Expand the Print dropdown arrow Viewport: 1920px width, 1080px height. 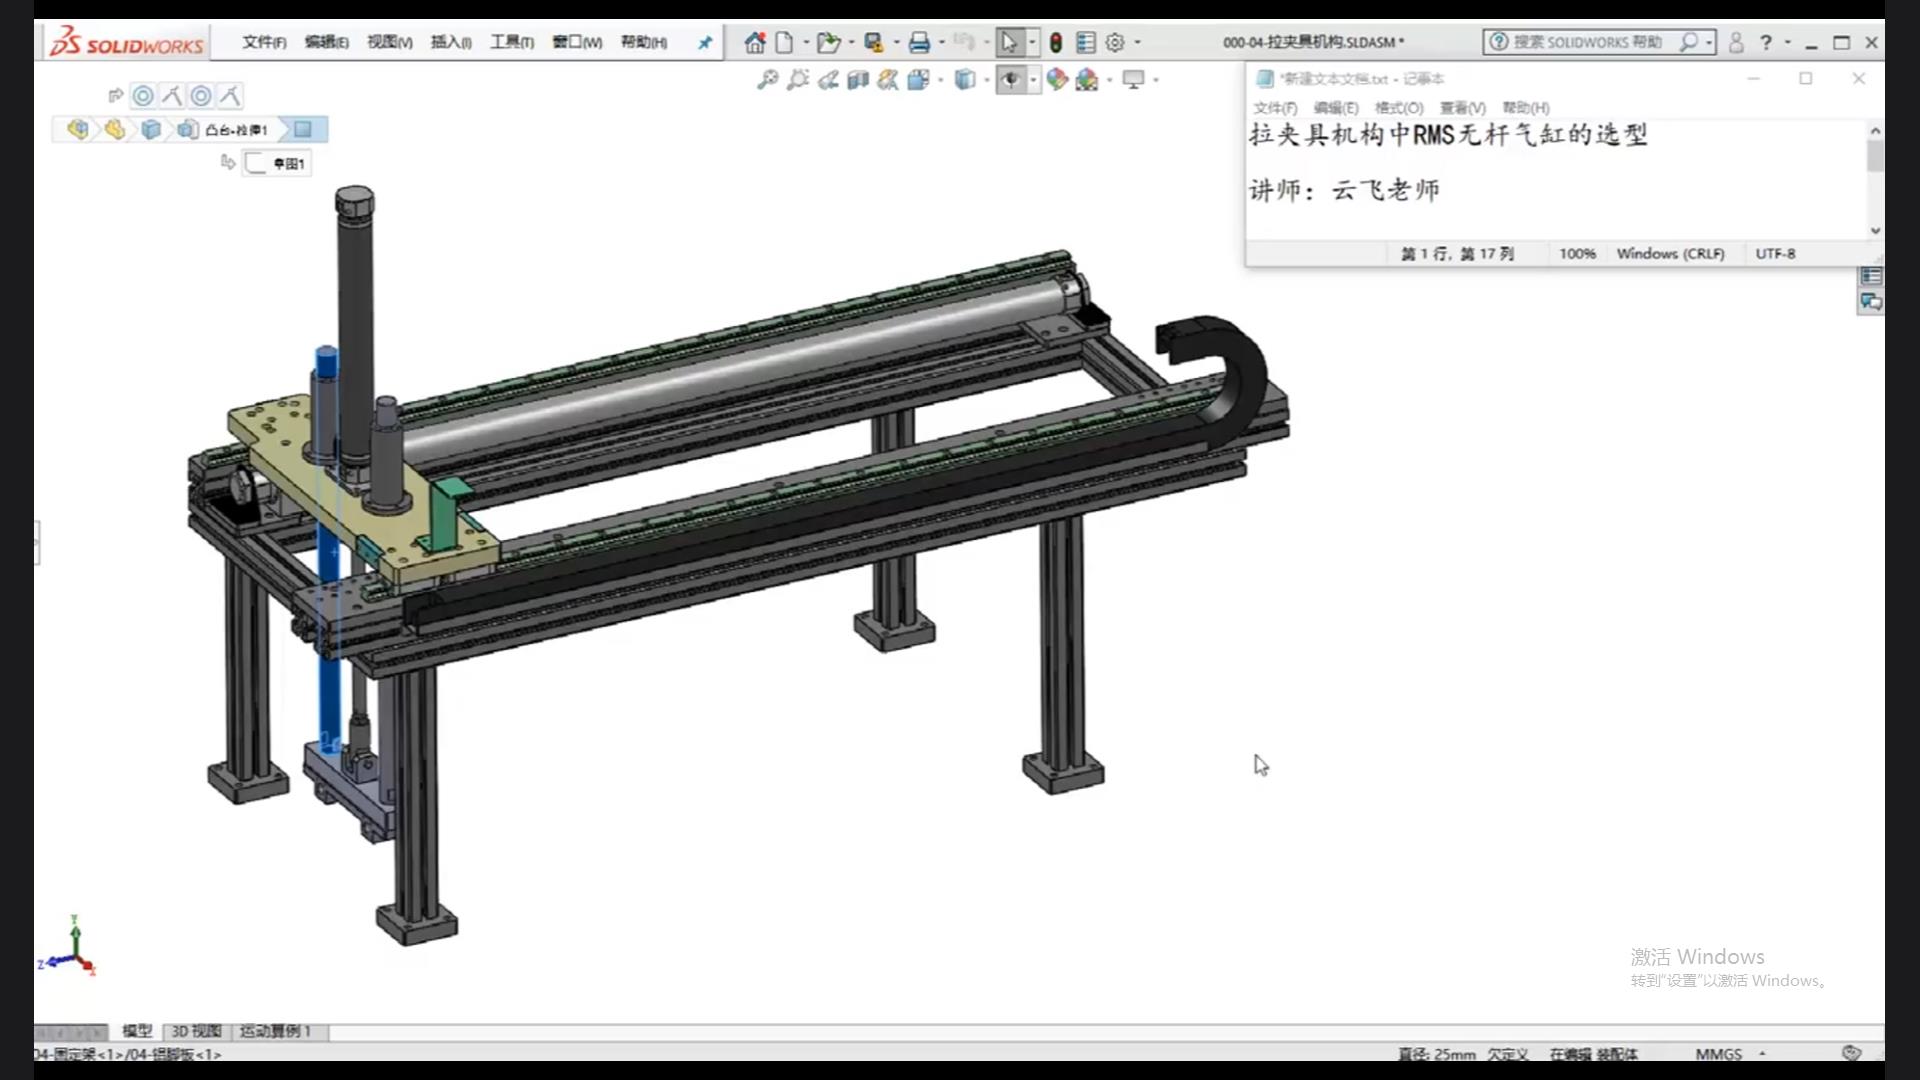click(x=942, y=43)
